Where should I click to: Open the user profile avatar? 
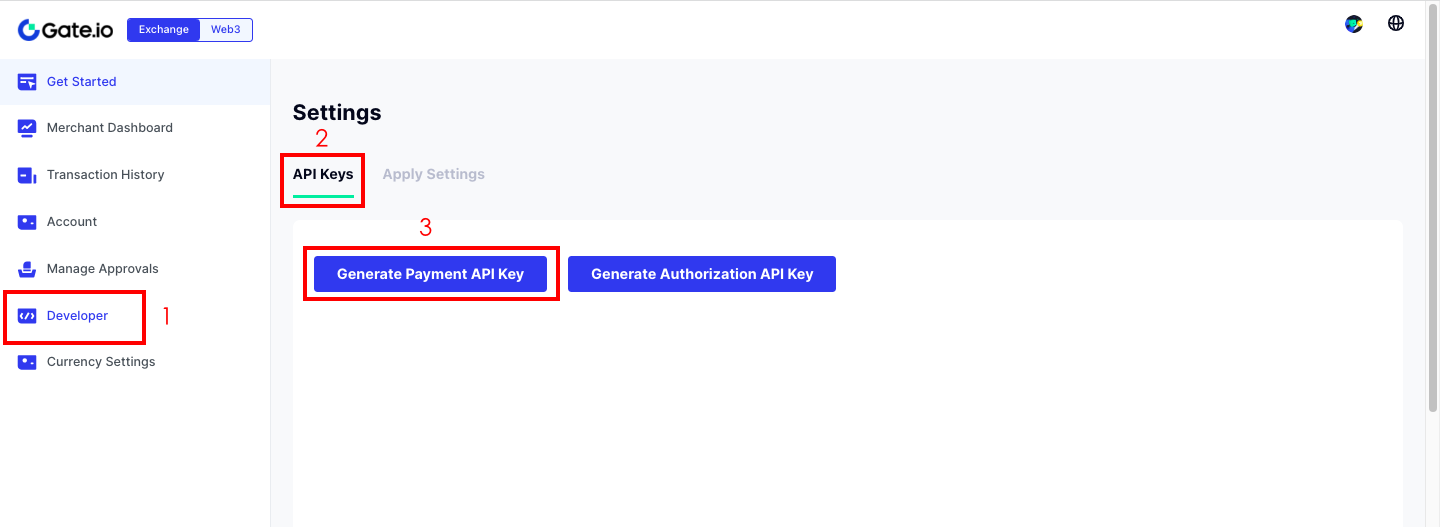(x=1354, y=24)
